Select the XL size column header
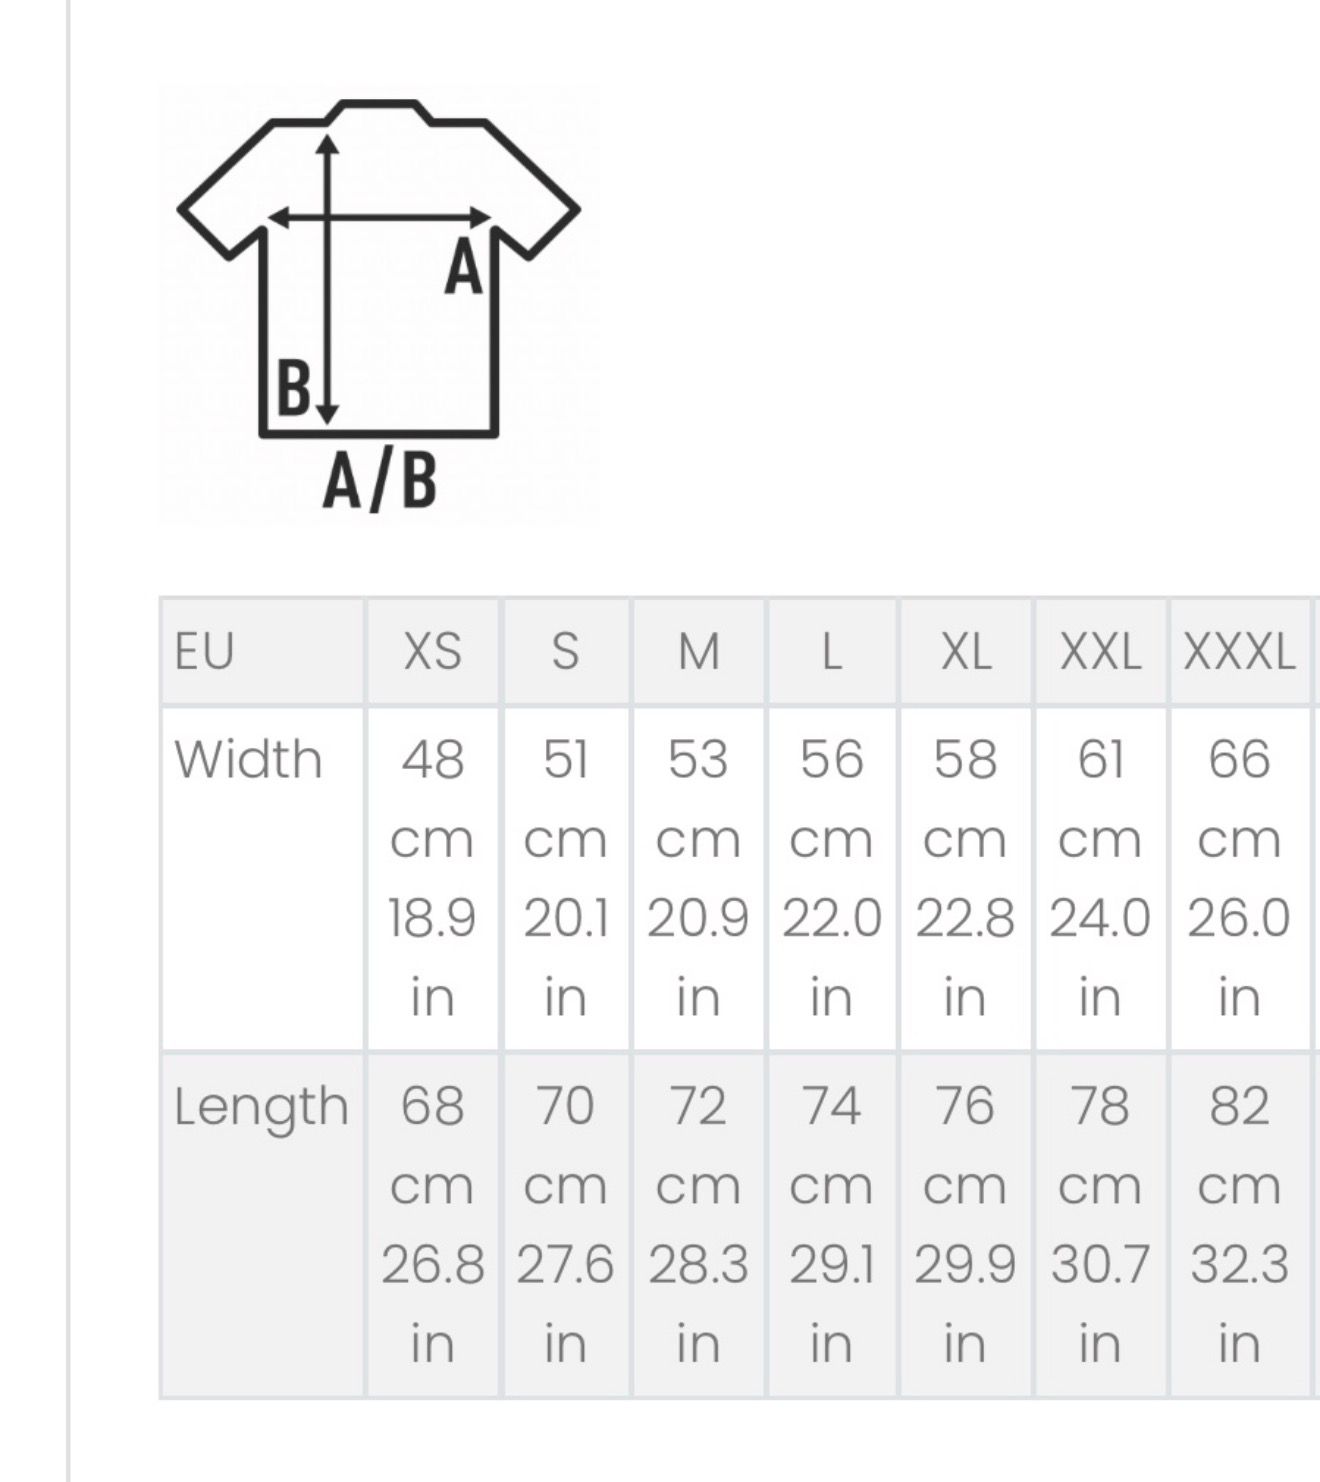The height and width of the screenshot is (1482, 1320). (965, 652)
